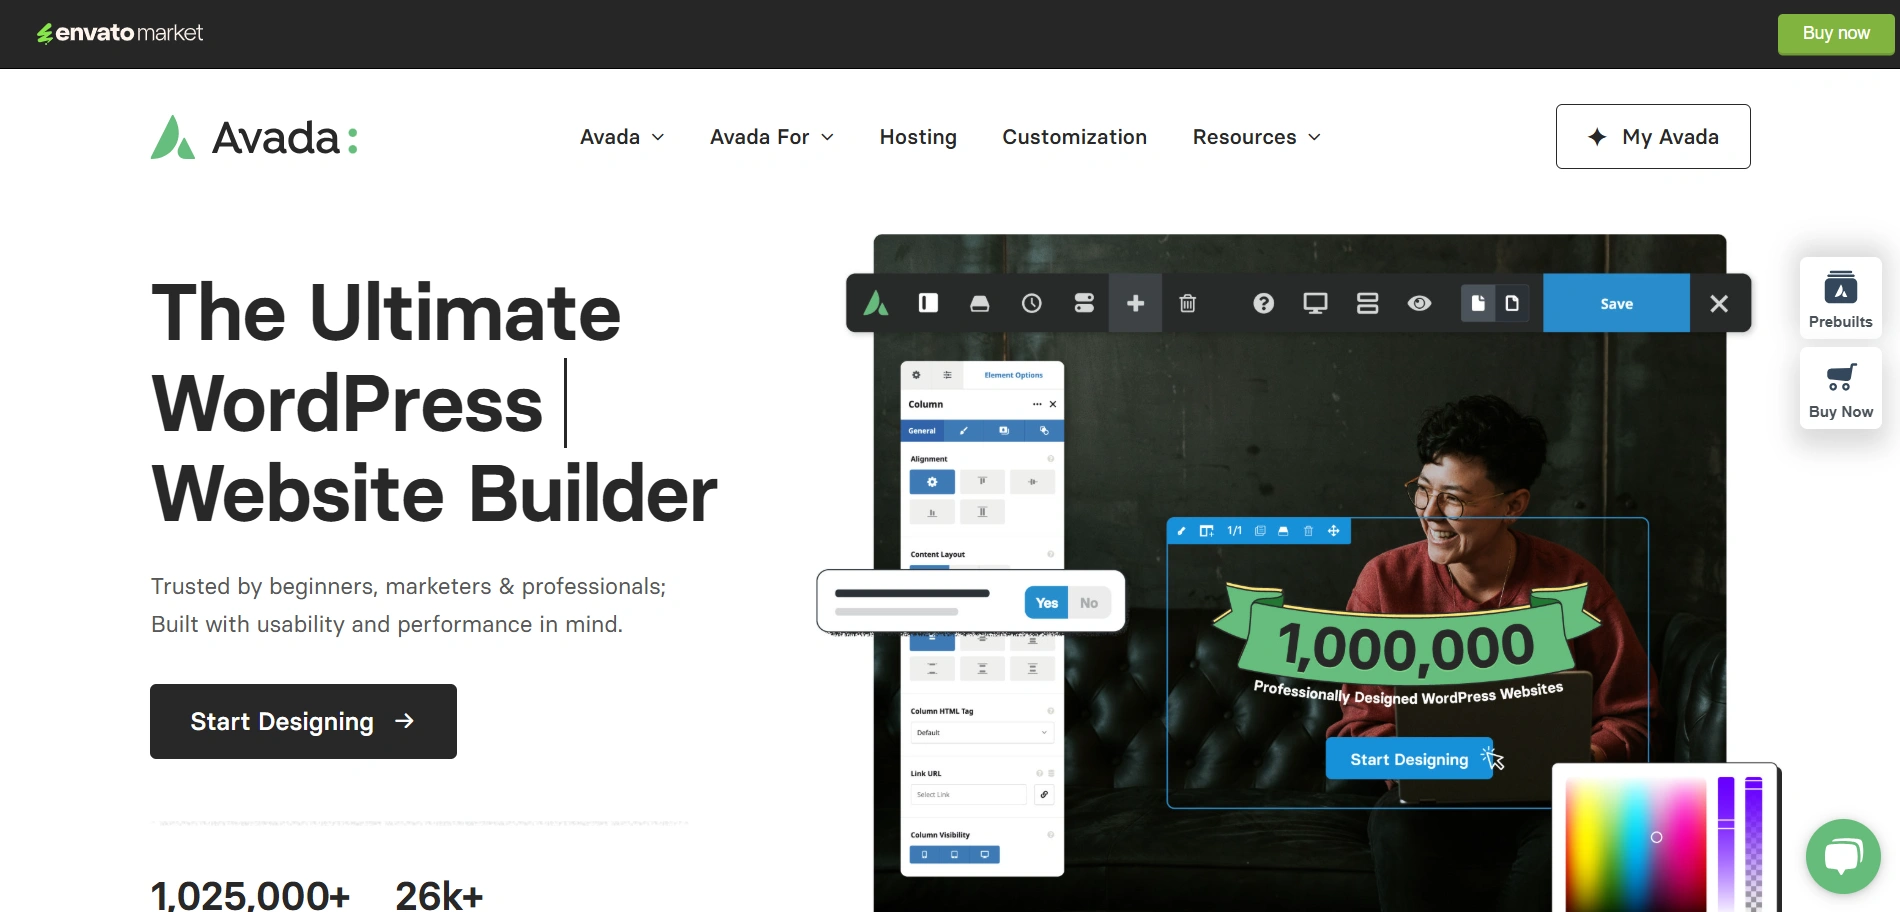Click the pencil edit icon on column toolbar
Screen dimensions: 1900x912
pyautogui.click(x=1181, y=531)
